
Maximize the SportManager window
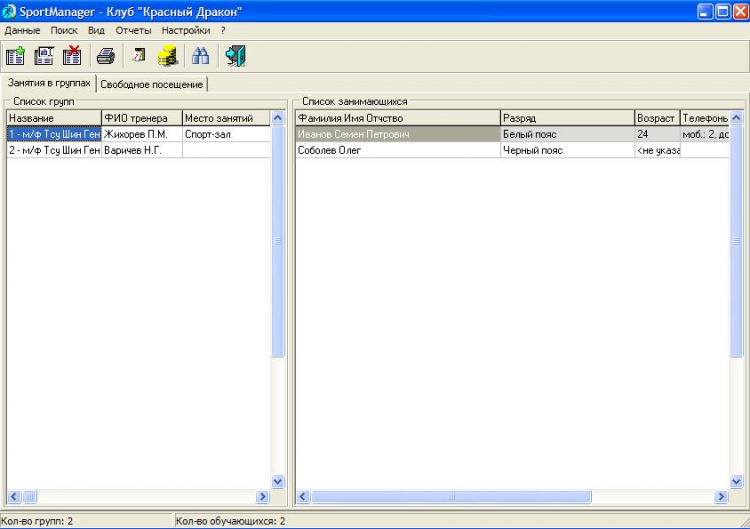pyautogui.click(x=723, y=11)
